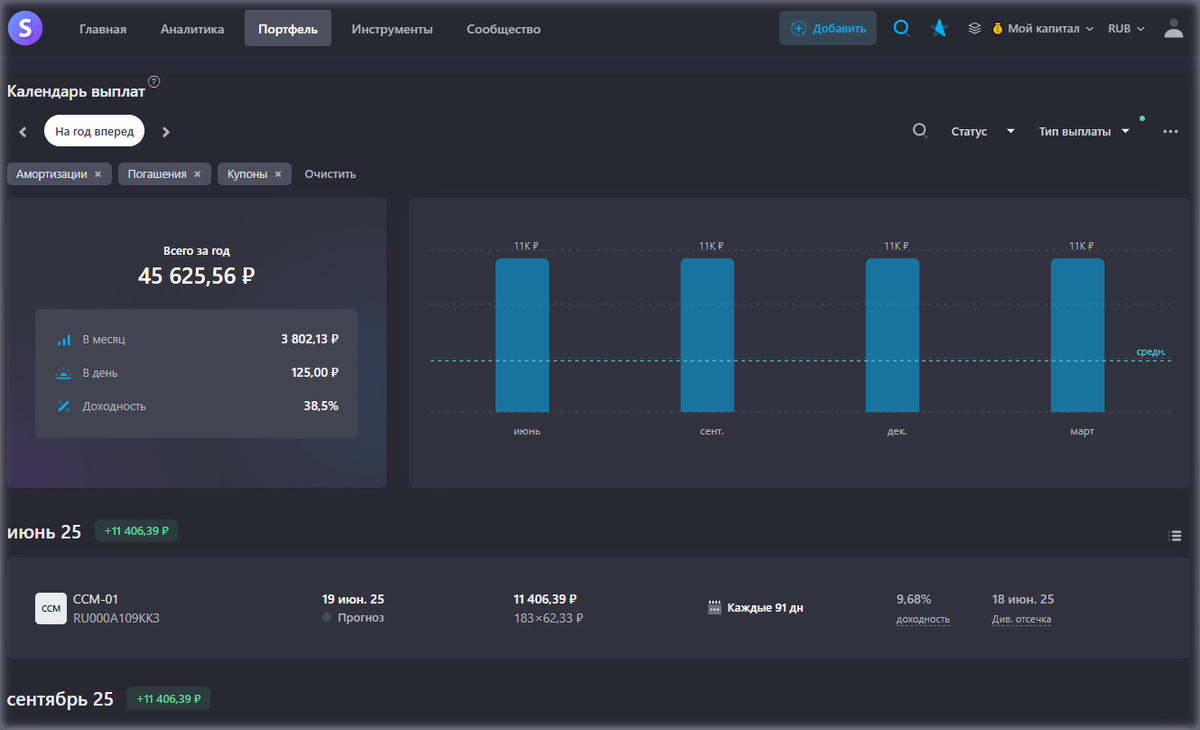Select the На год вперед period button

pyautogui.click(x=94, y=131)
